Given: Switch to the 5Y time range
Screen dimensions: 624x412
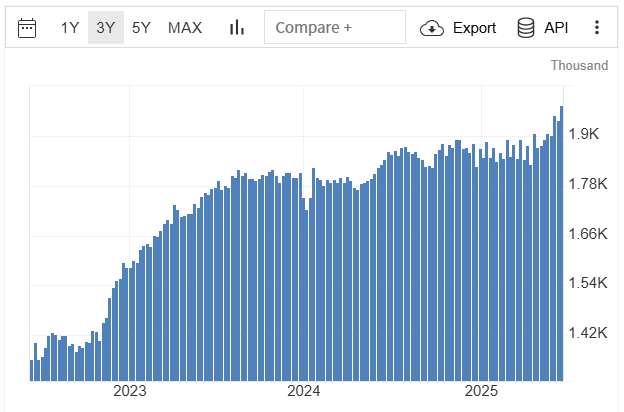Looking at the screenshot, I should (x=141, y=28).
